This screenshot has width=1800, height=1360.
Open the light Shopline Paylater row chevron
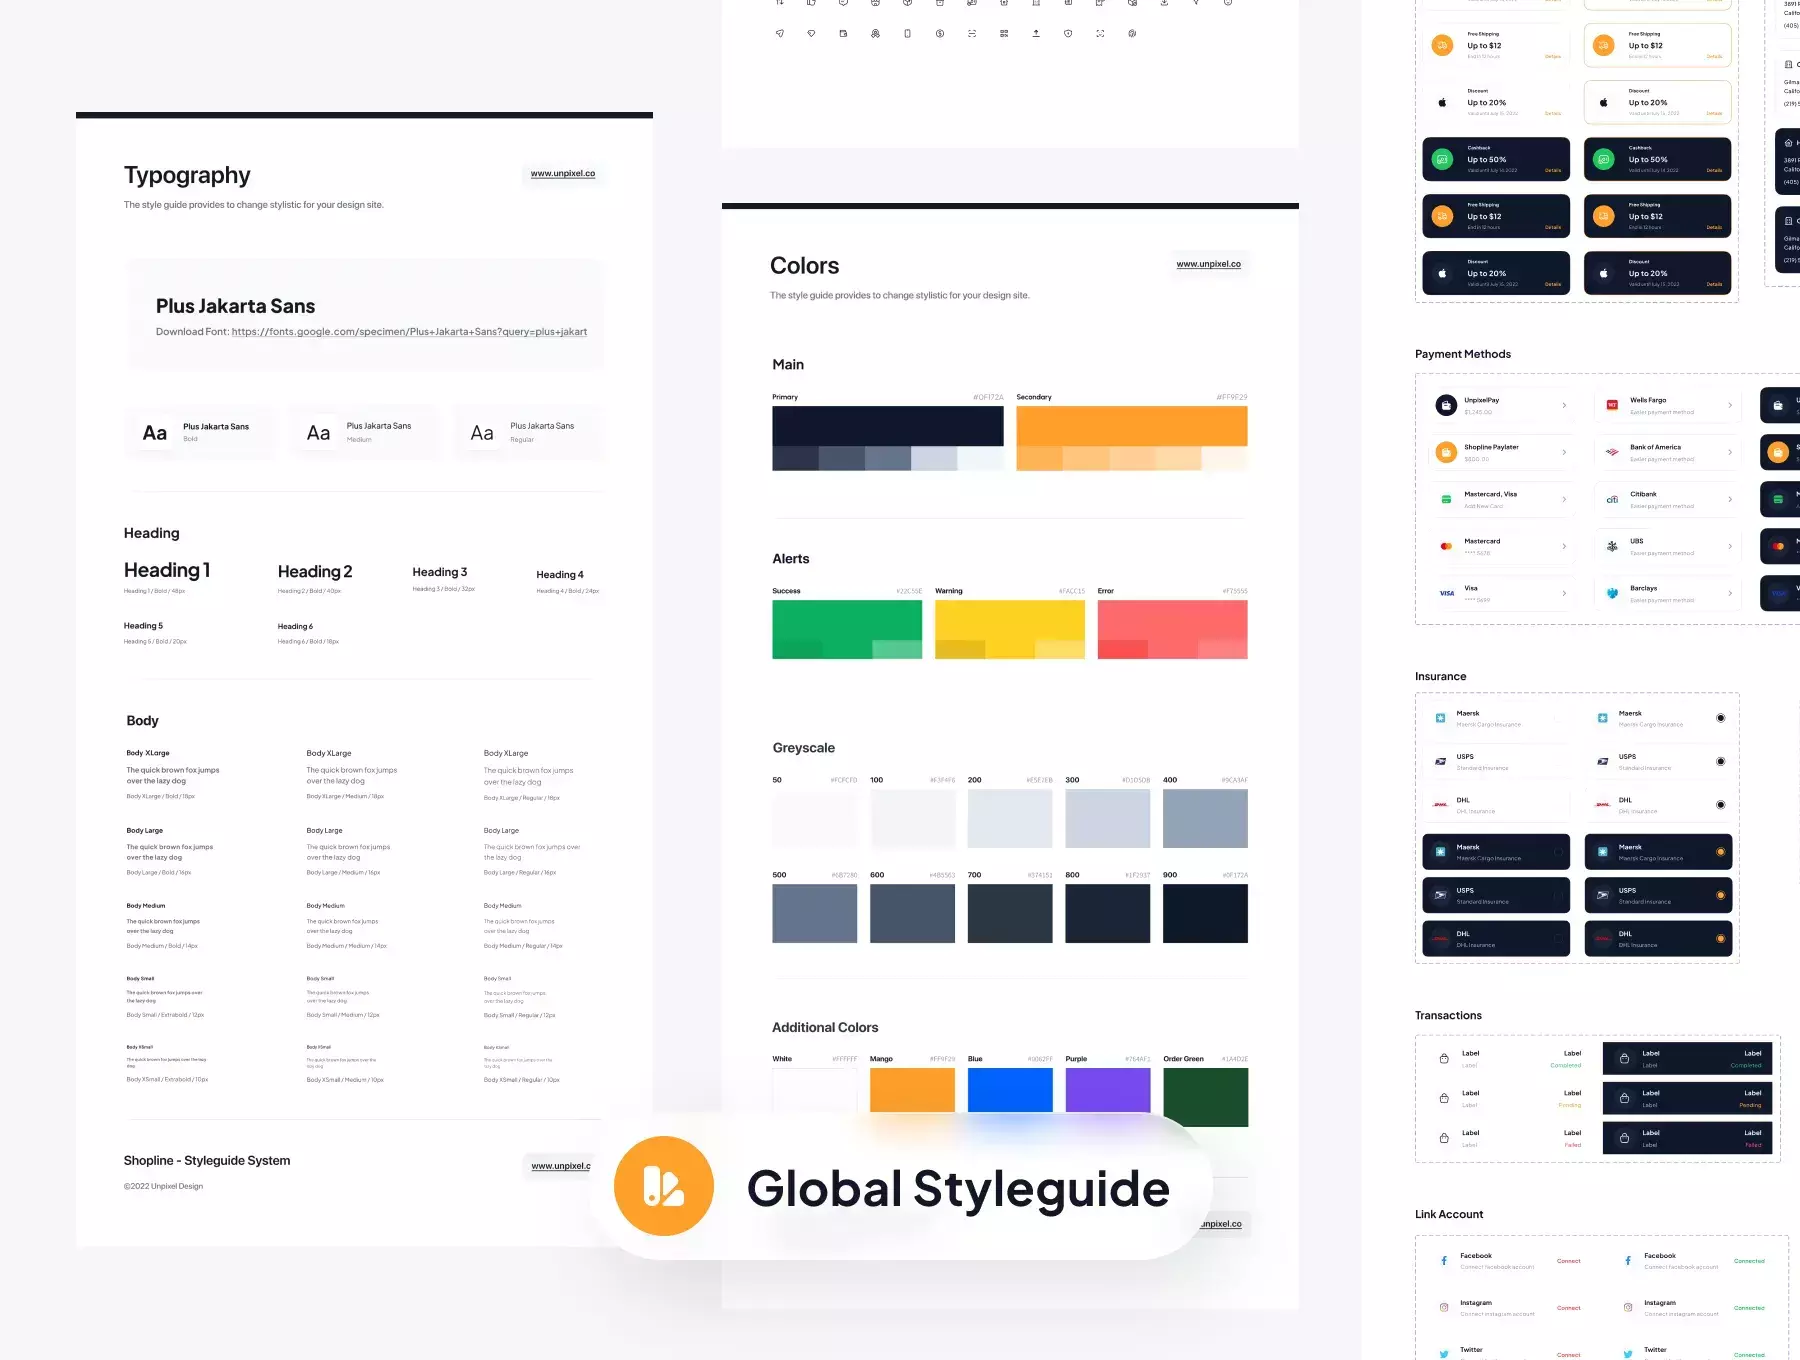point(1564,452)
